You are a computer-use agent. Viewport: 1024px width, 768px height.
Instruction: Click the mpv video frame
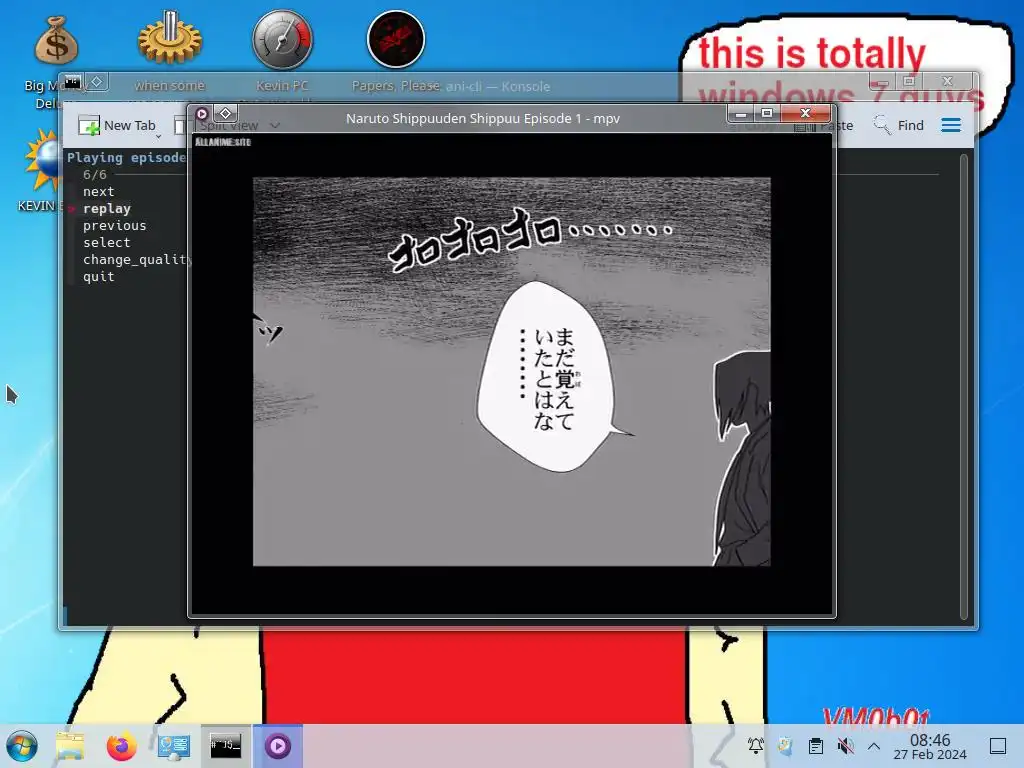(x=511, y=372)
